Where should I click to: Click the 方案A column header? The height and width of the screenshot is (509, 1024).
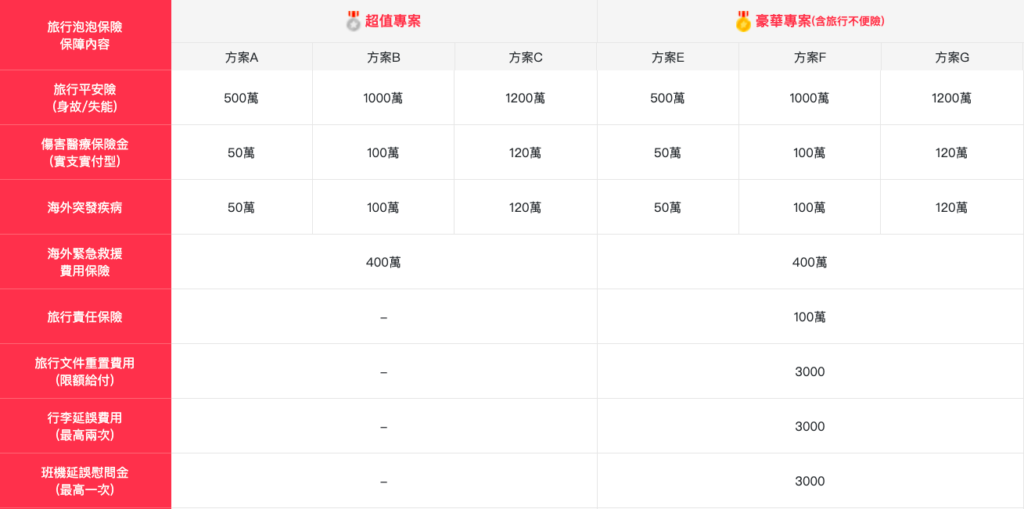pos(241,58)
